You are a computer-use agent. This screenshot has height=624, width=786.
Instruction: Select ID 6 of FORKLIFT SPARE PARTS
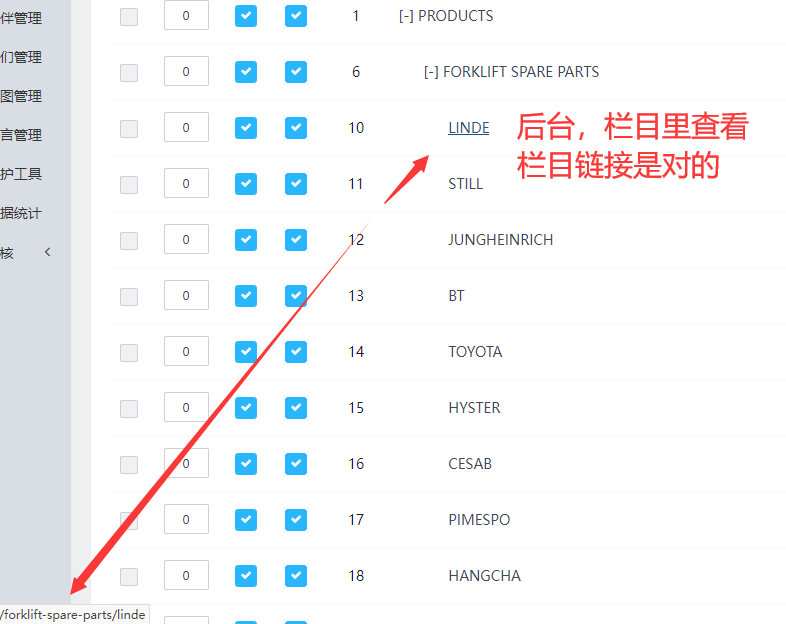356,72
